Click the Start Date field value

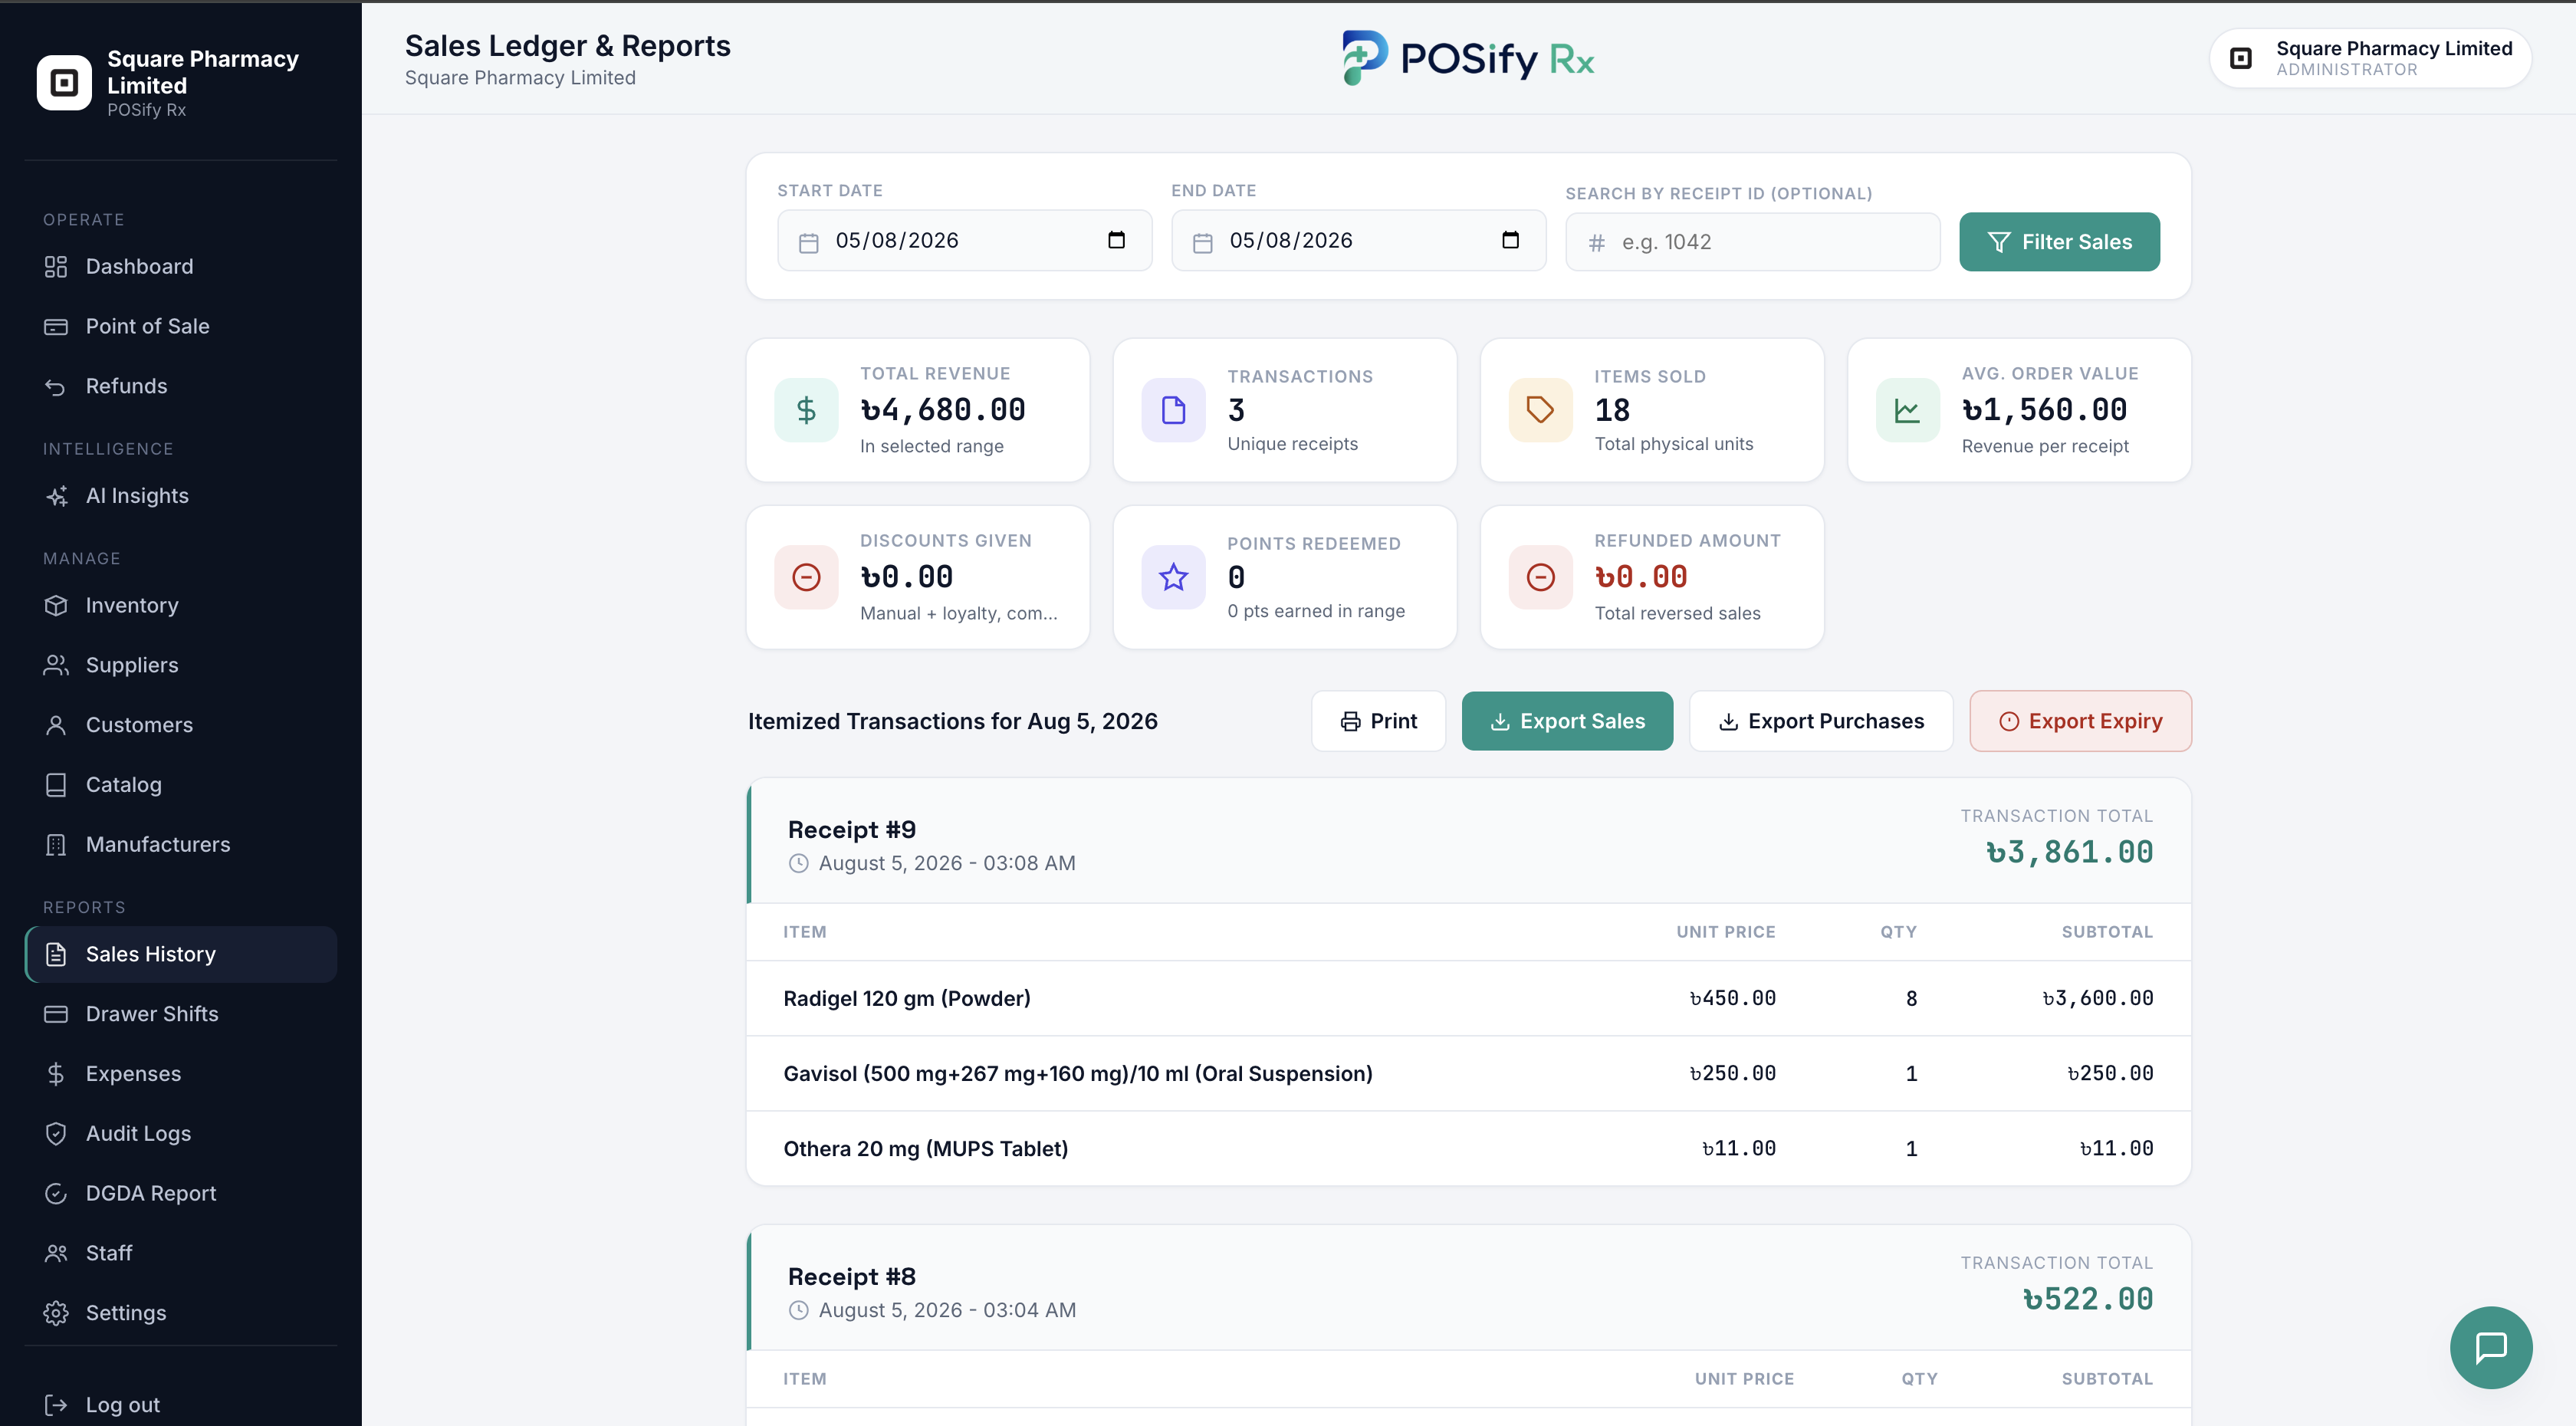point(897,240)
